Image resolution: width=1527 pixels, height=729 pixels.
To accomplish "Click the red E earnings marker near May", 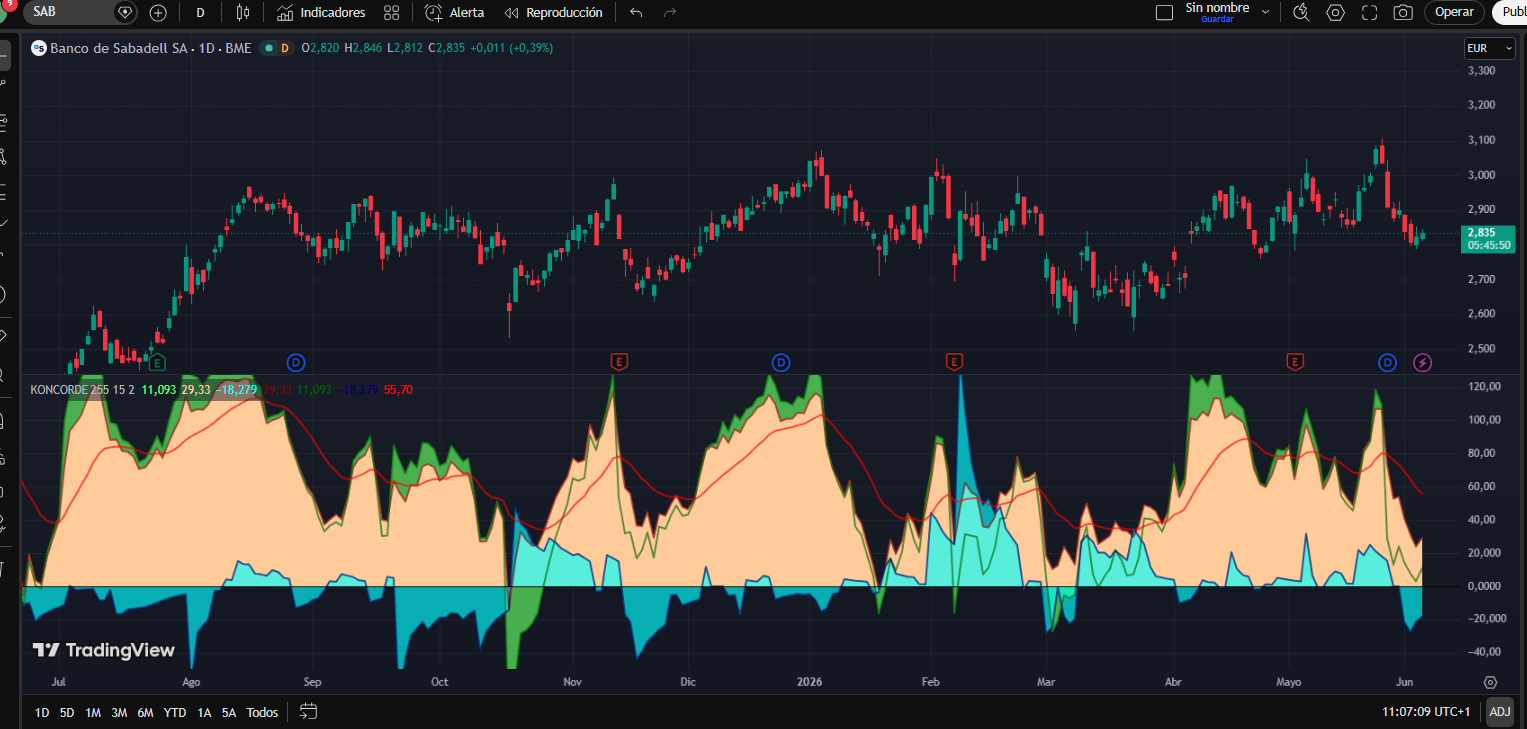I will (x=1296, y=362).
